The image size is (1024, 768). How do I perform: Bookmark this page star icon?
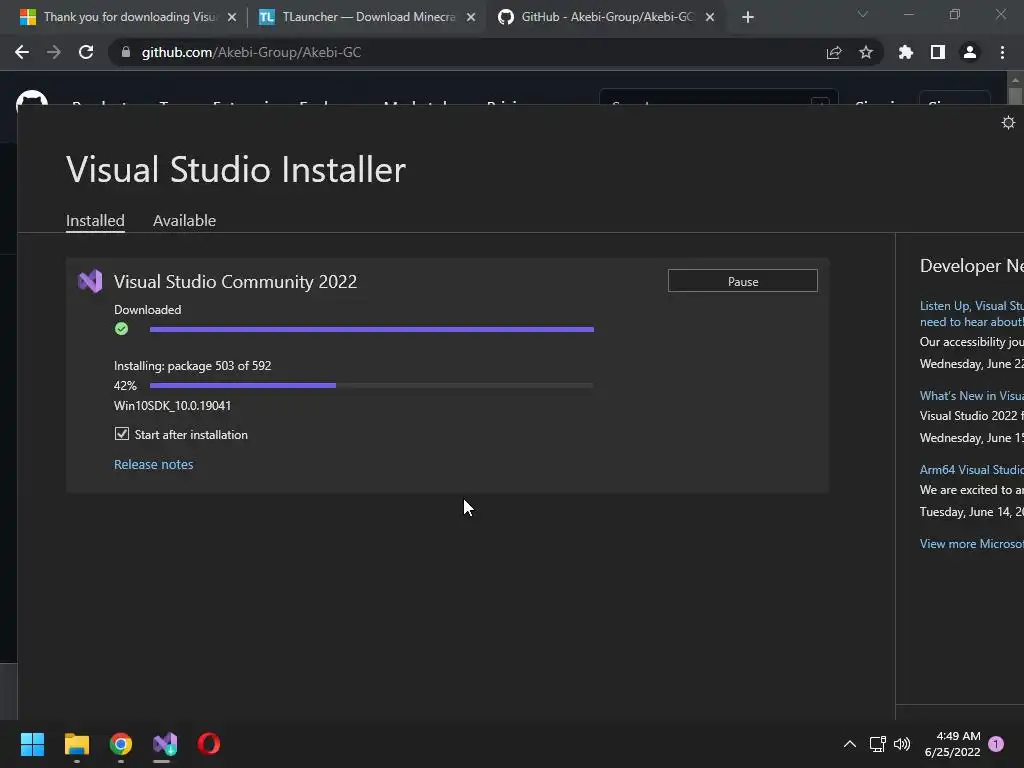(866, 52)
